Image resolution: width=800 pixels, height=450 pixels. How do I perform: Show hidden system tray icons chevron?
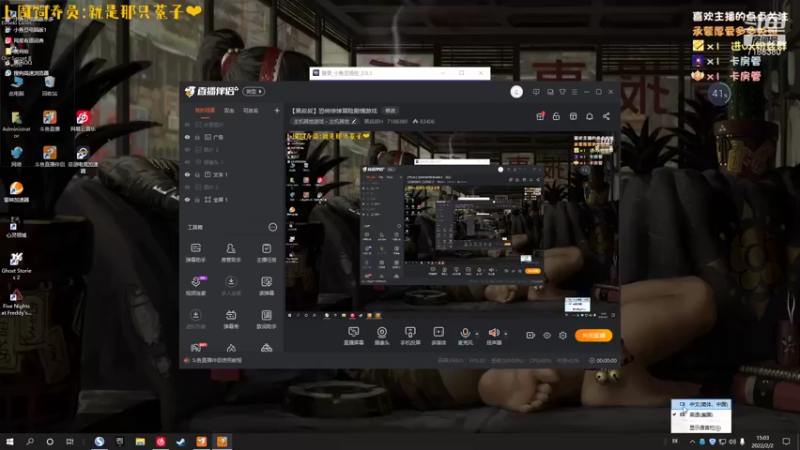[692, 441]
